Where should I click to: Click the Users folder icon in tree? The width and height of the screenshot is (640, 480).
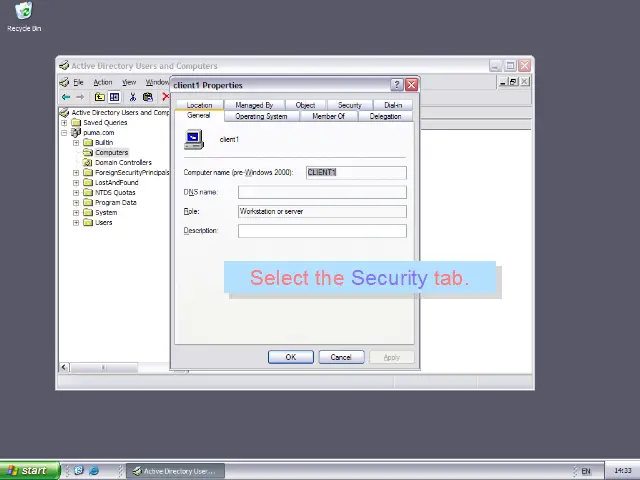pyautogui.click(x=88, y=222)
